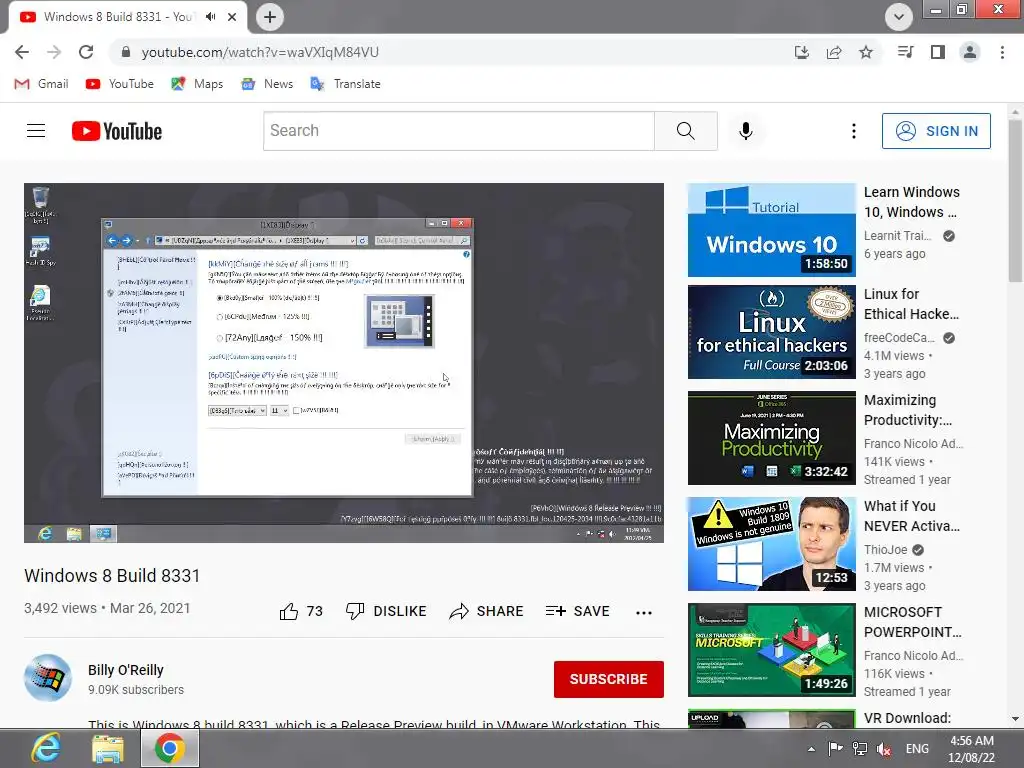Open the Gmail bookmark
Viewport: 1024px width, 768px height.
41,84
